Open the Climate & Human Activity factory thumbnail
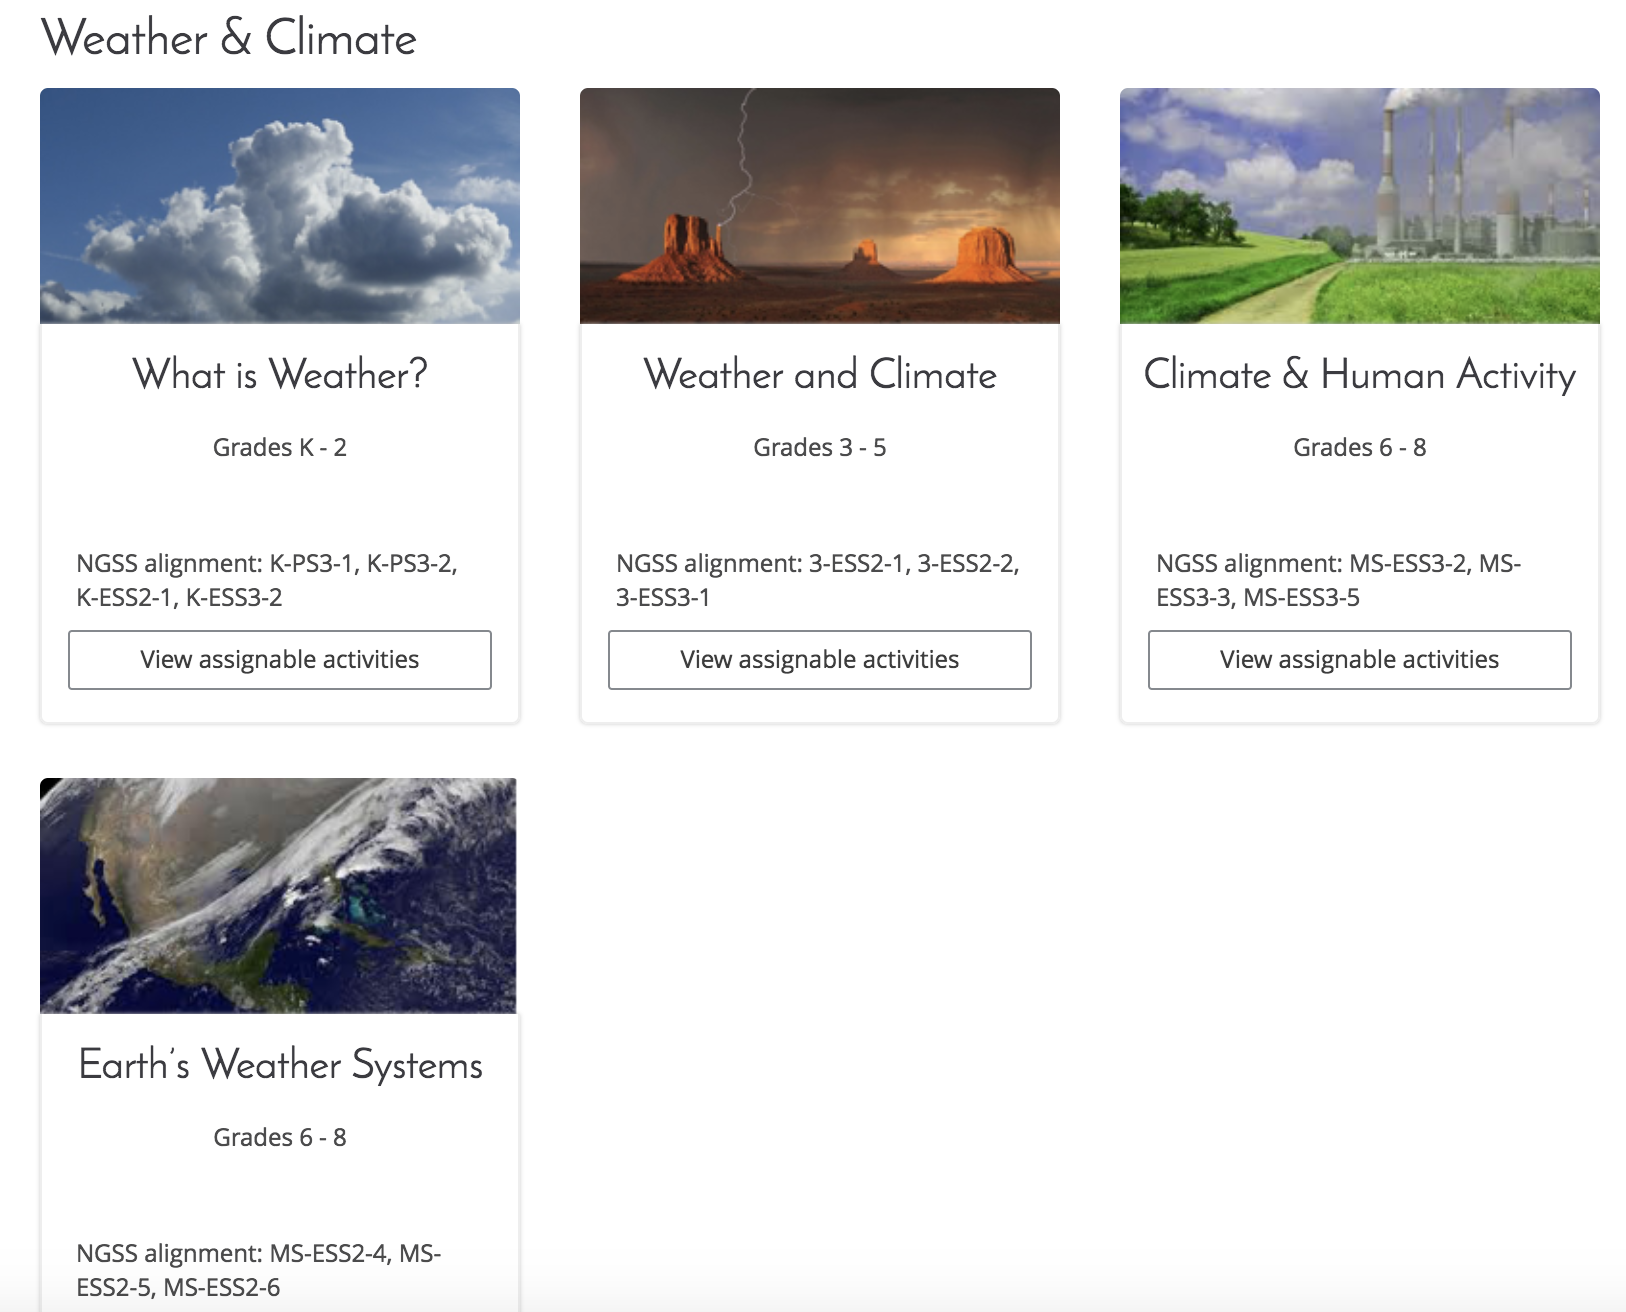Screen dimensions: 1626x1312 (x=1360, y=206)
